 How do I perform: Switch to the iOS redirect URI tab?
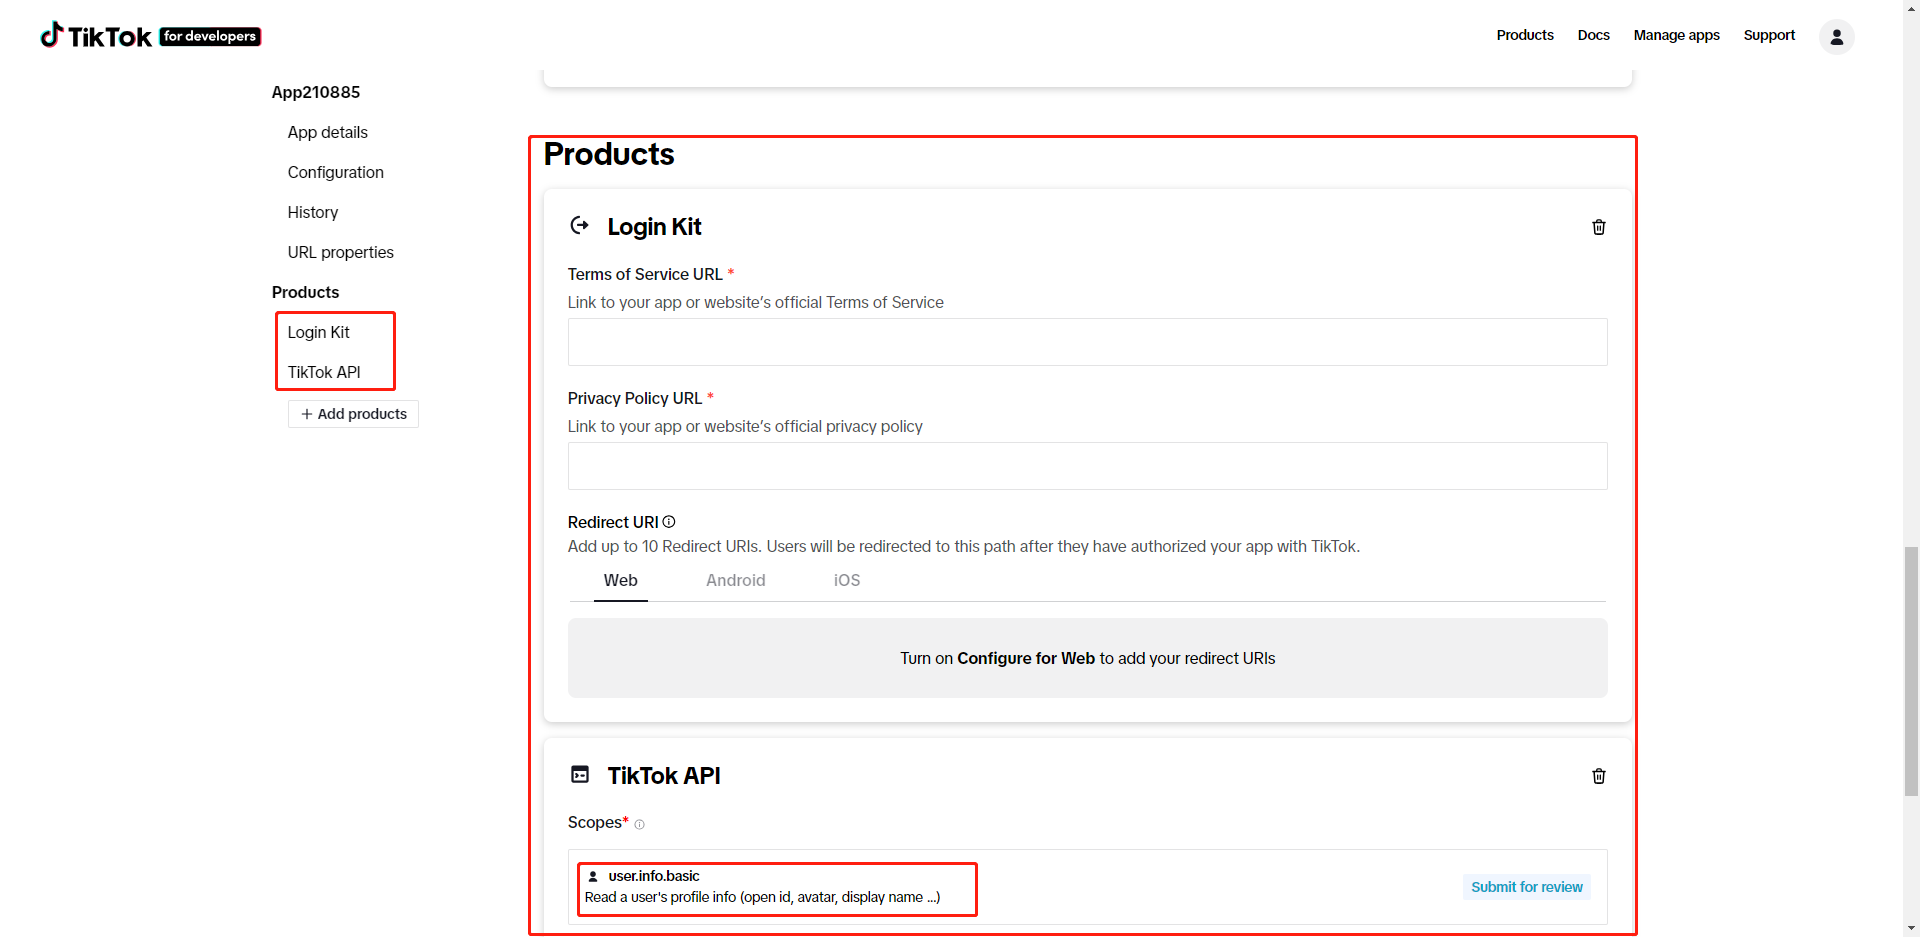pos(847,580)
